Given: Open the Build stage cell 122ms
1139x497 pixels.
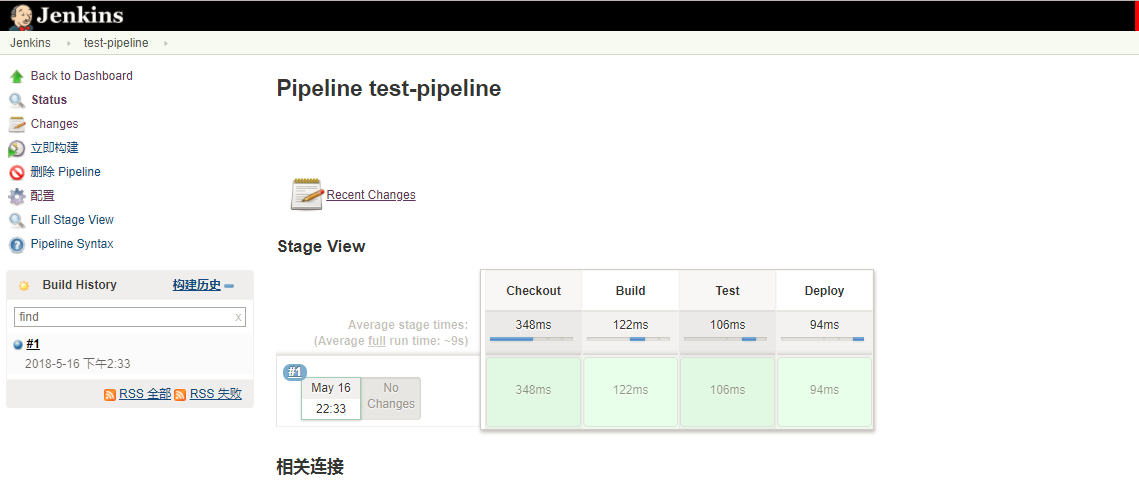Looking at the screenshot, I should (631, 392).
